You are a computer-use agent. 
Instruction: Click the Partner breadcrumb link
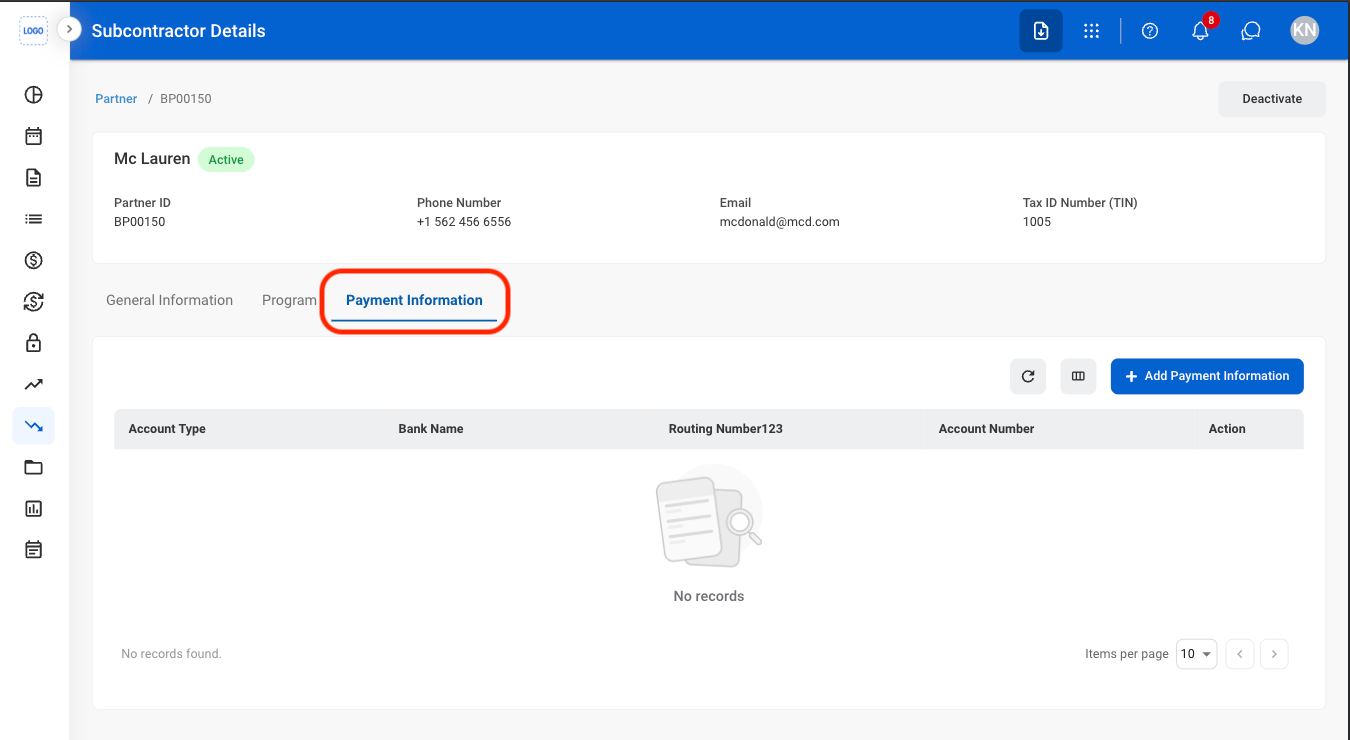pos(116,99)
